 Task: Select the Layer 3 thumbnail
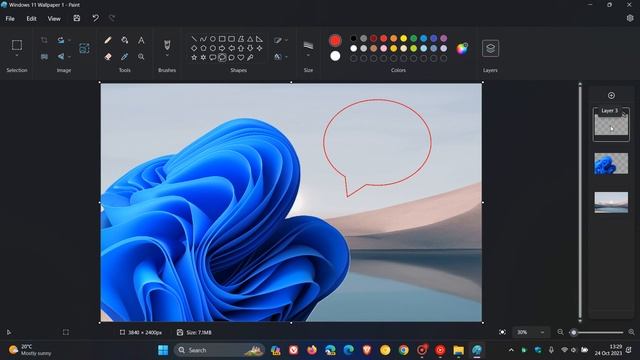611,124
